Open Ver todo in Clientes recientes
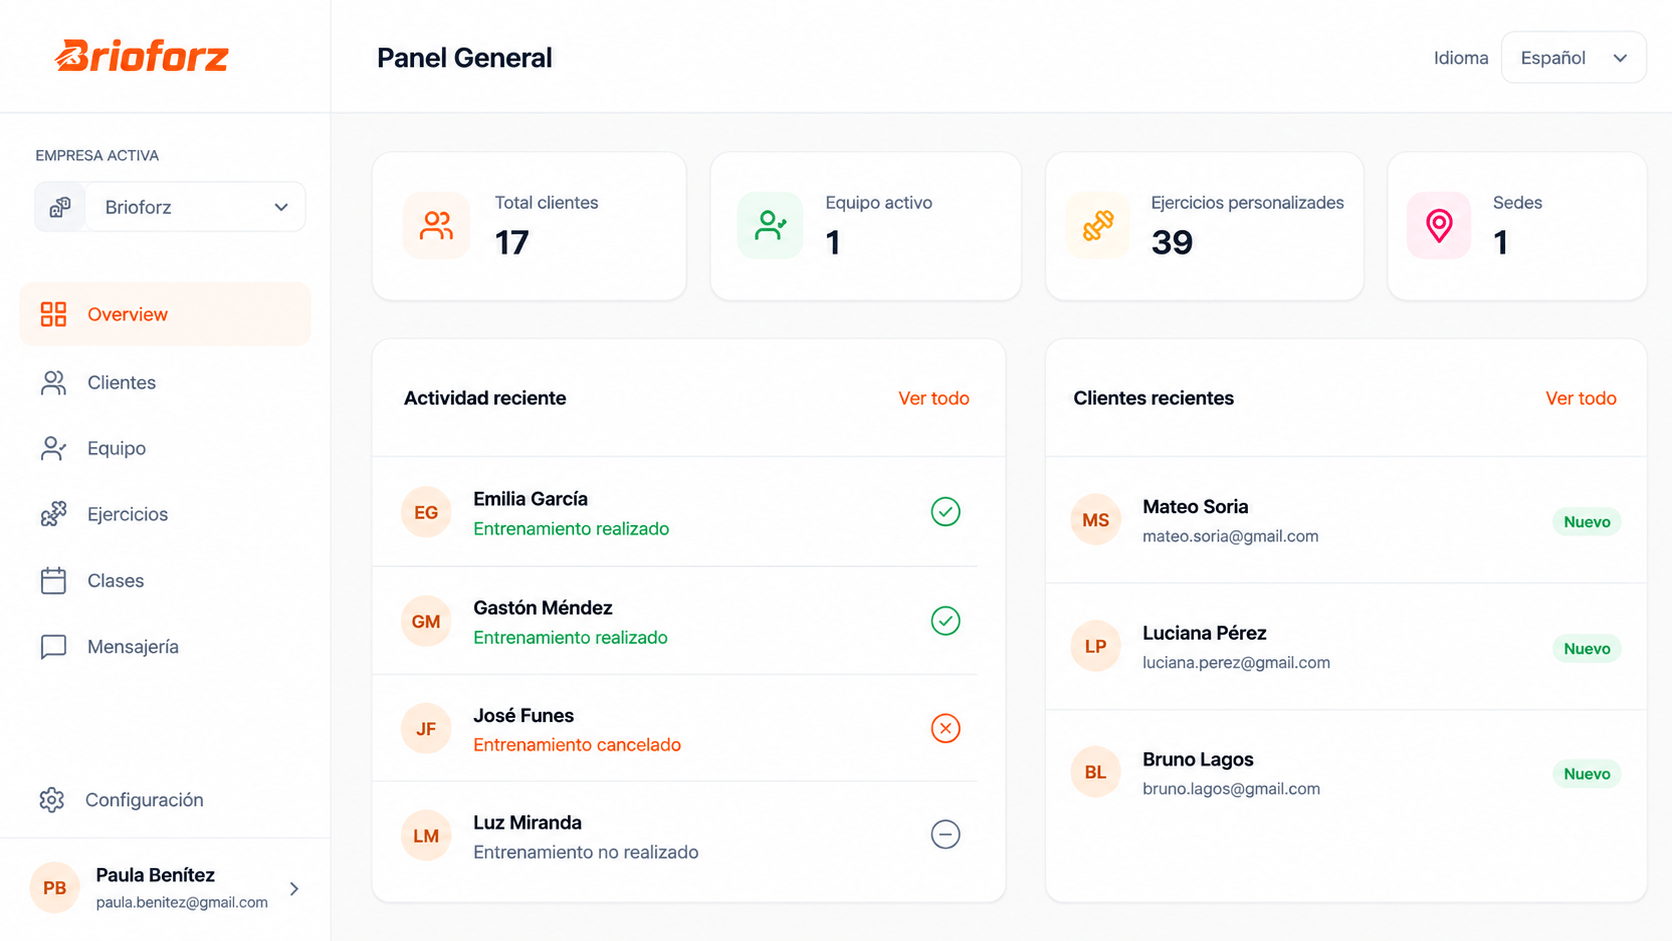This screenshot has width=1672, height=941. pyautogui.click(x=1581, y=398)
